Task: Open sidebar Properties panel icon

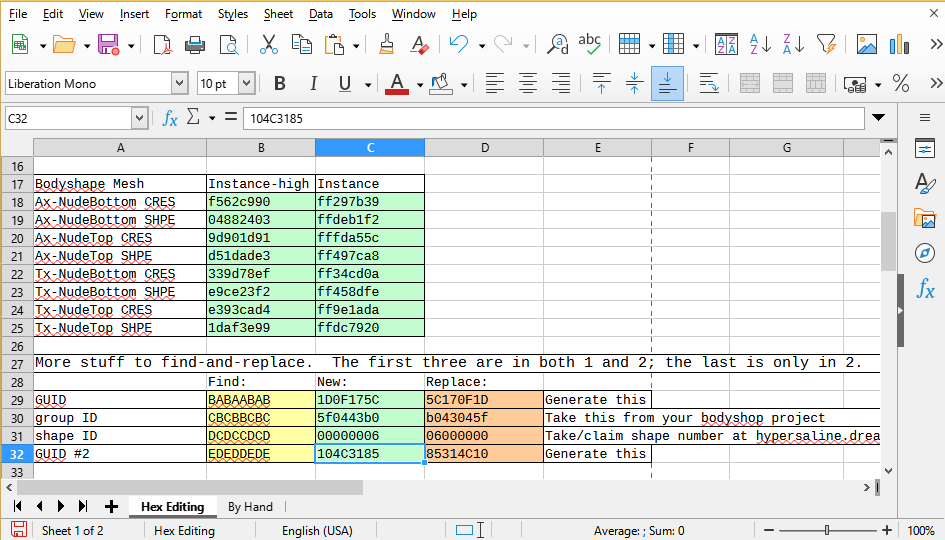Action: pyautogui.click(x=925, y=148)
